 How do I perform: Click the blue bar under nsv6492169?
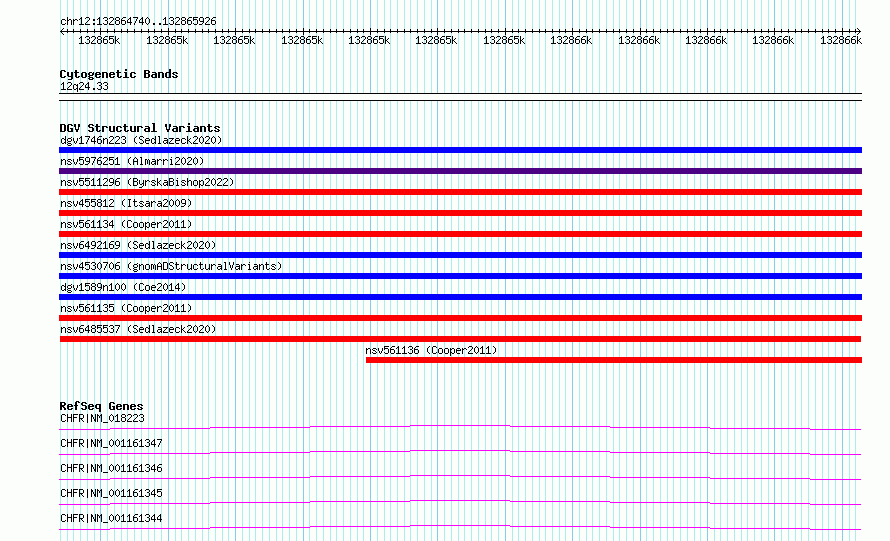(460, 255)
